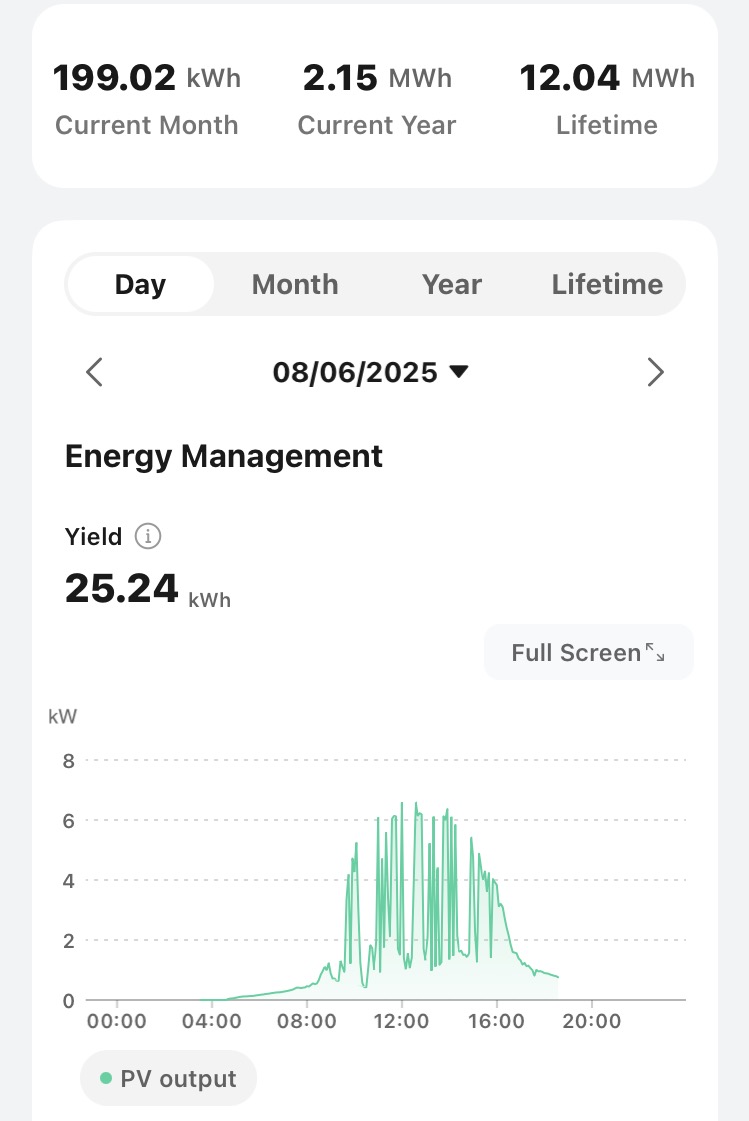This screenshot has width=749, height=1121.
Task: Open the date picker dropdown triangle
Action: click(x=459, y=372)
